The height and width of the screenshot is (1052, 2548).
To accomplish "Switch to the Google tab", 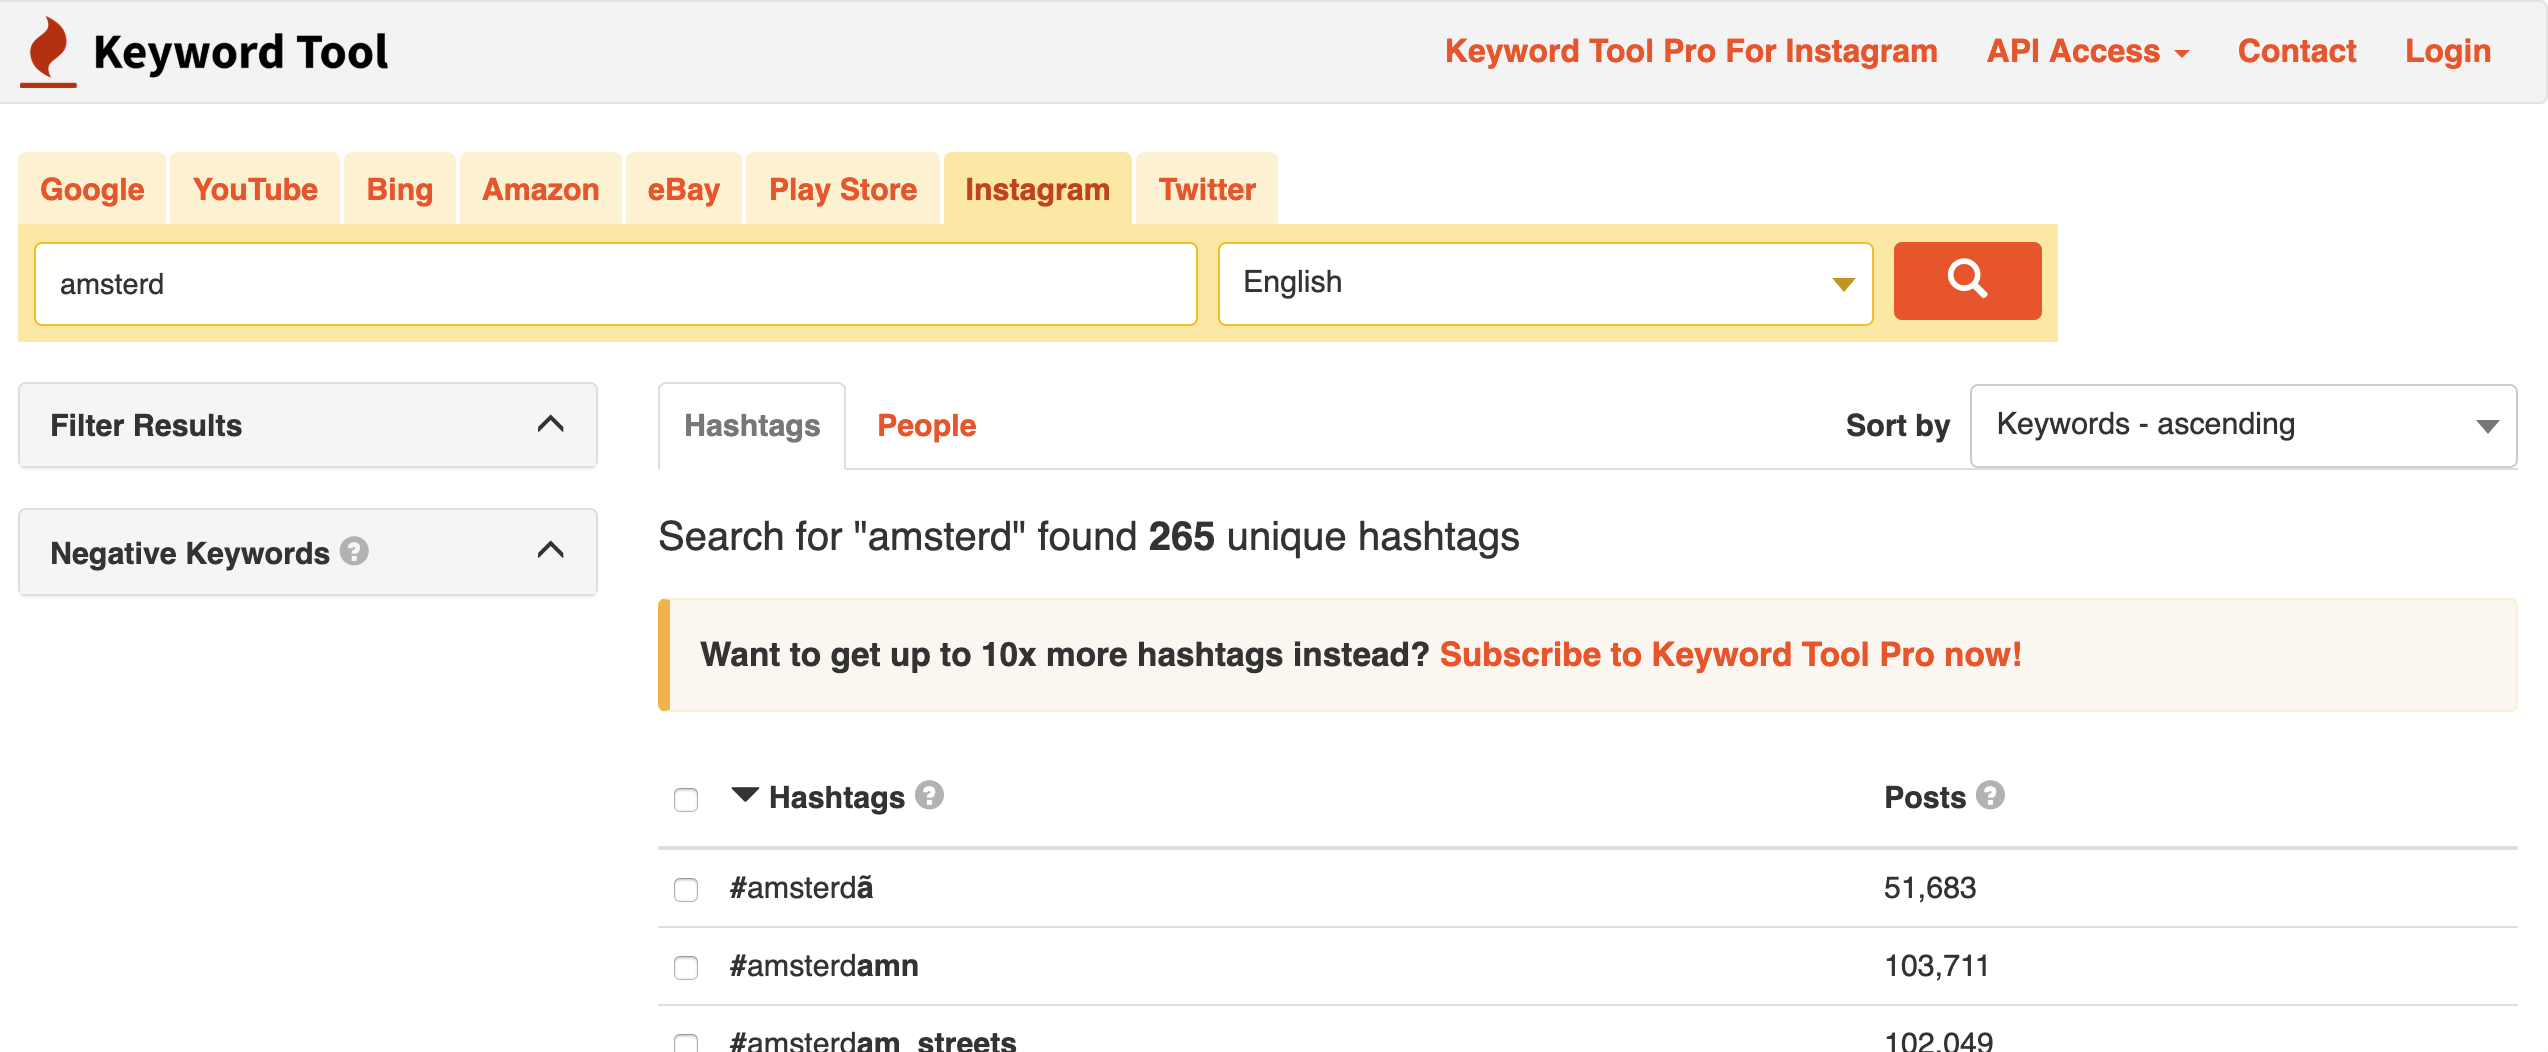I will (x=92, y=189).
